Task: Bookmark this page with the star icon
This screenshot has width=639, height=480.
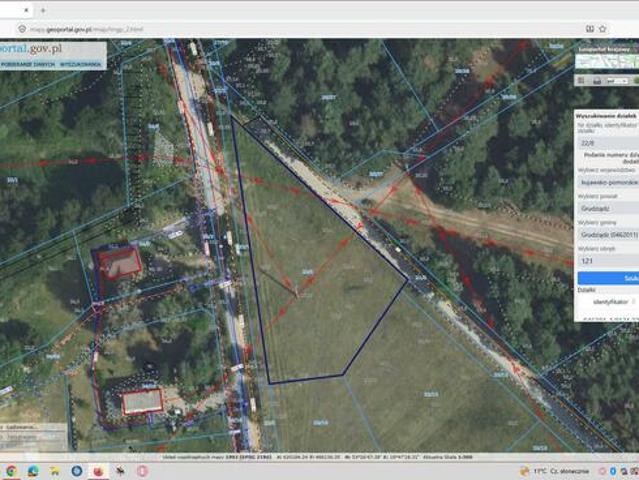Action: (x=603, y=29)
